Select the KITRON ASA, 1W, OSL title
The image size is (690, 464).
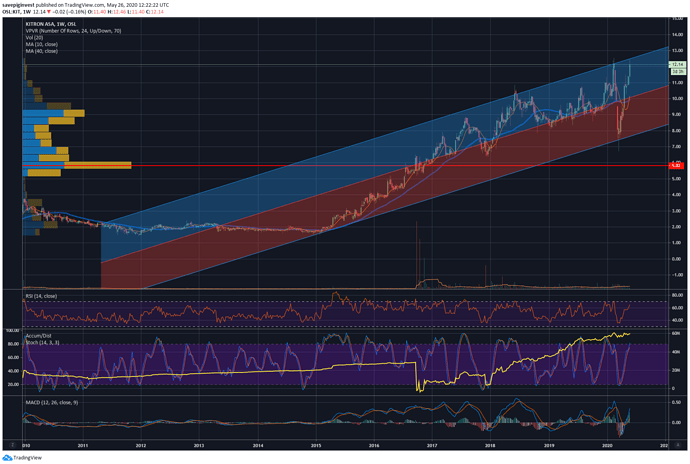[51, 24]
